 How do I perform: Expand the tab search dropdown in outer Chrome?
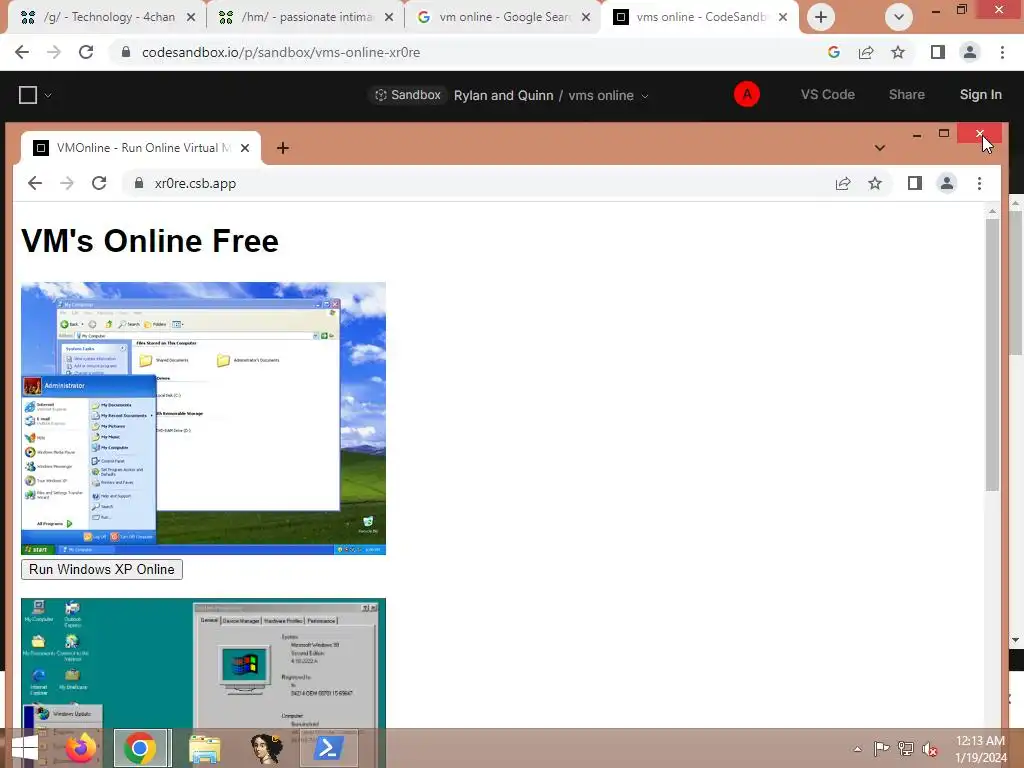coord(899,17)
